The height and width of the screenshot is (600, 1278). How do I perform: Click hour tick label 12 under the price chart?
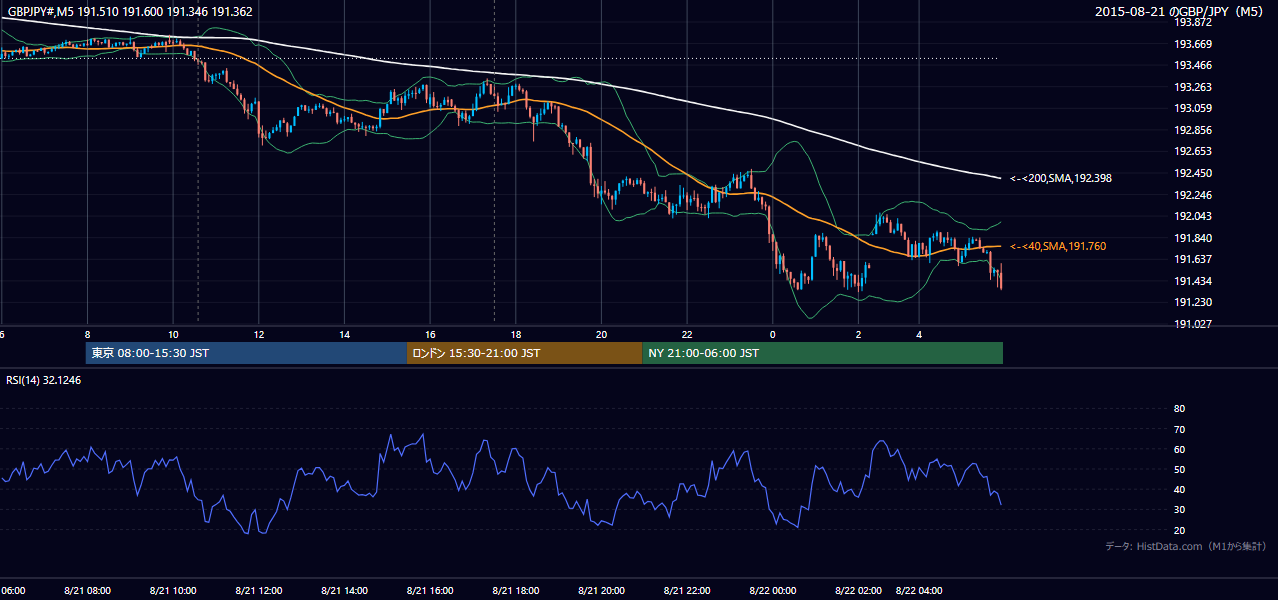[x=259, y=334]
